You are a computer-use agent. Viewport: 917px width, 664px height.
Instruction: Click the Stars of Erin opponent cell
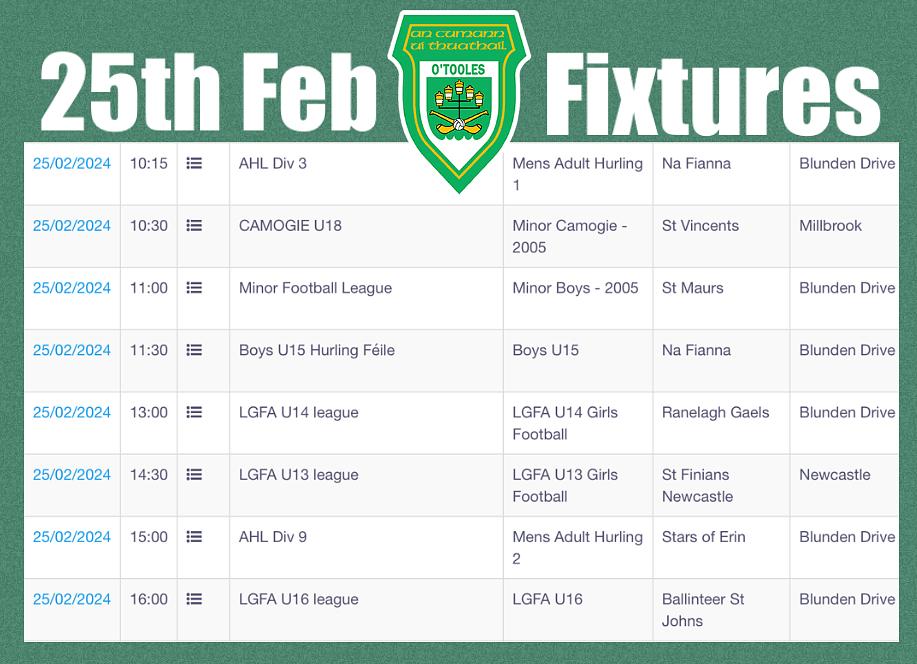pyautogui.click(x=721, y=548)
